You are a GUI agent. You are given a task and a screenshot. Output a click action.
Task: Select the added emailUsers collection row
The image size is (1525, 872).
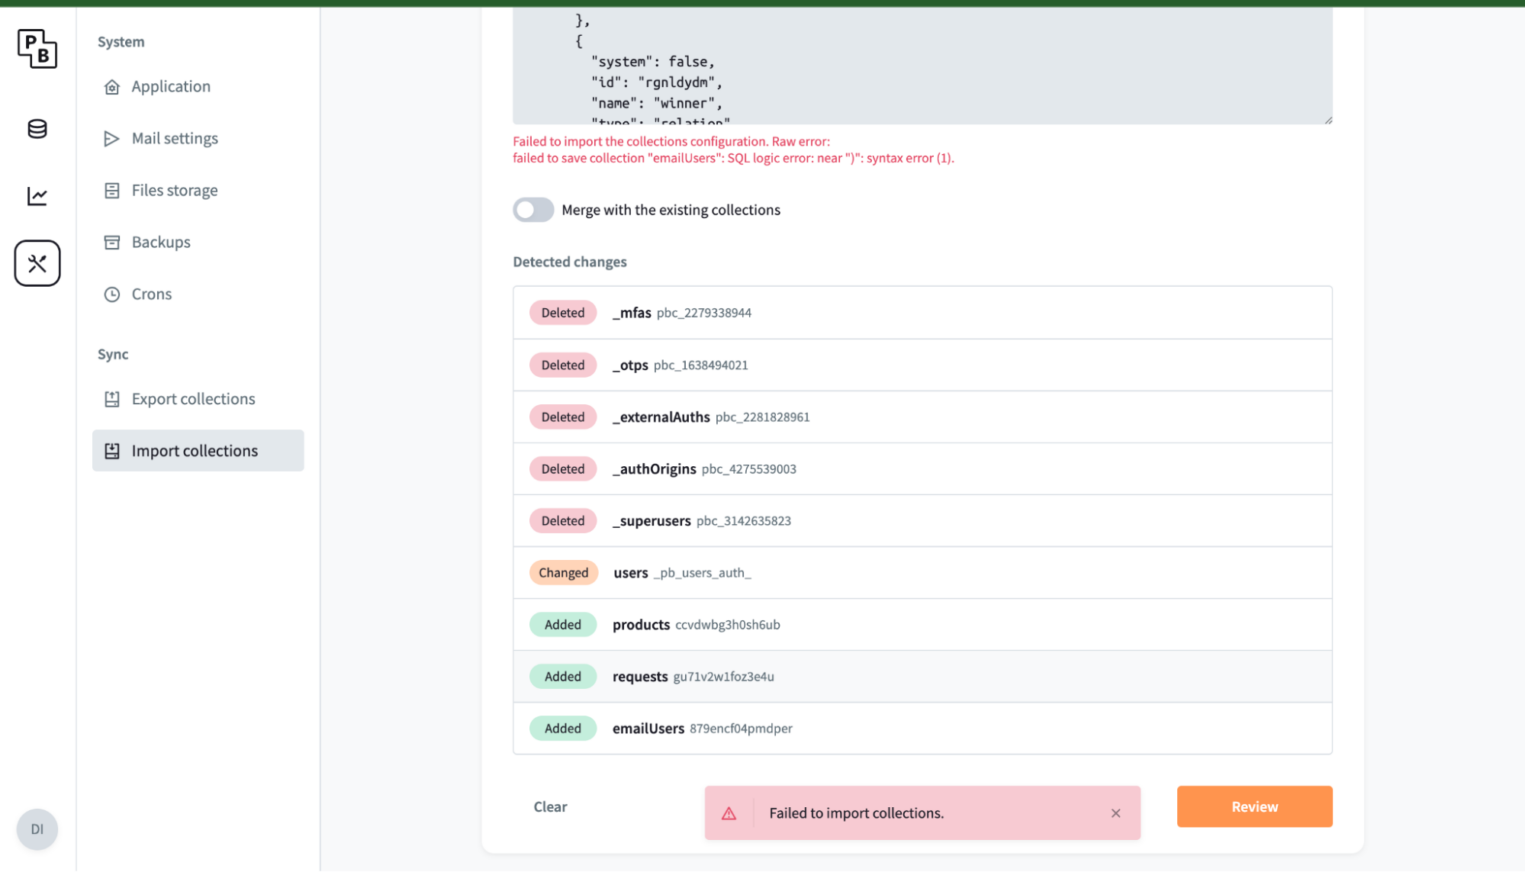pyautogui.click(x=922, y=729)
